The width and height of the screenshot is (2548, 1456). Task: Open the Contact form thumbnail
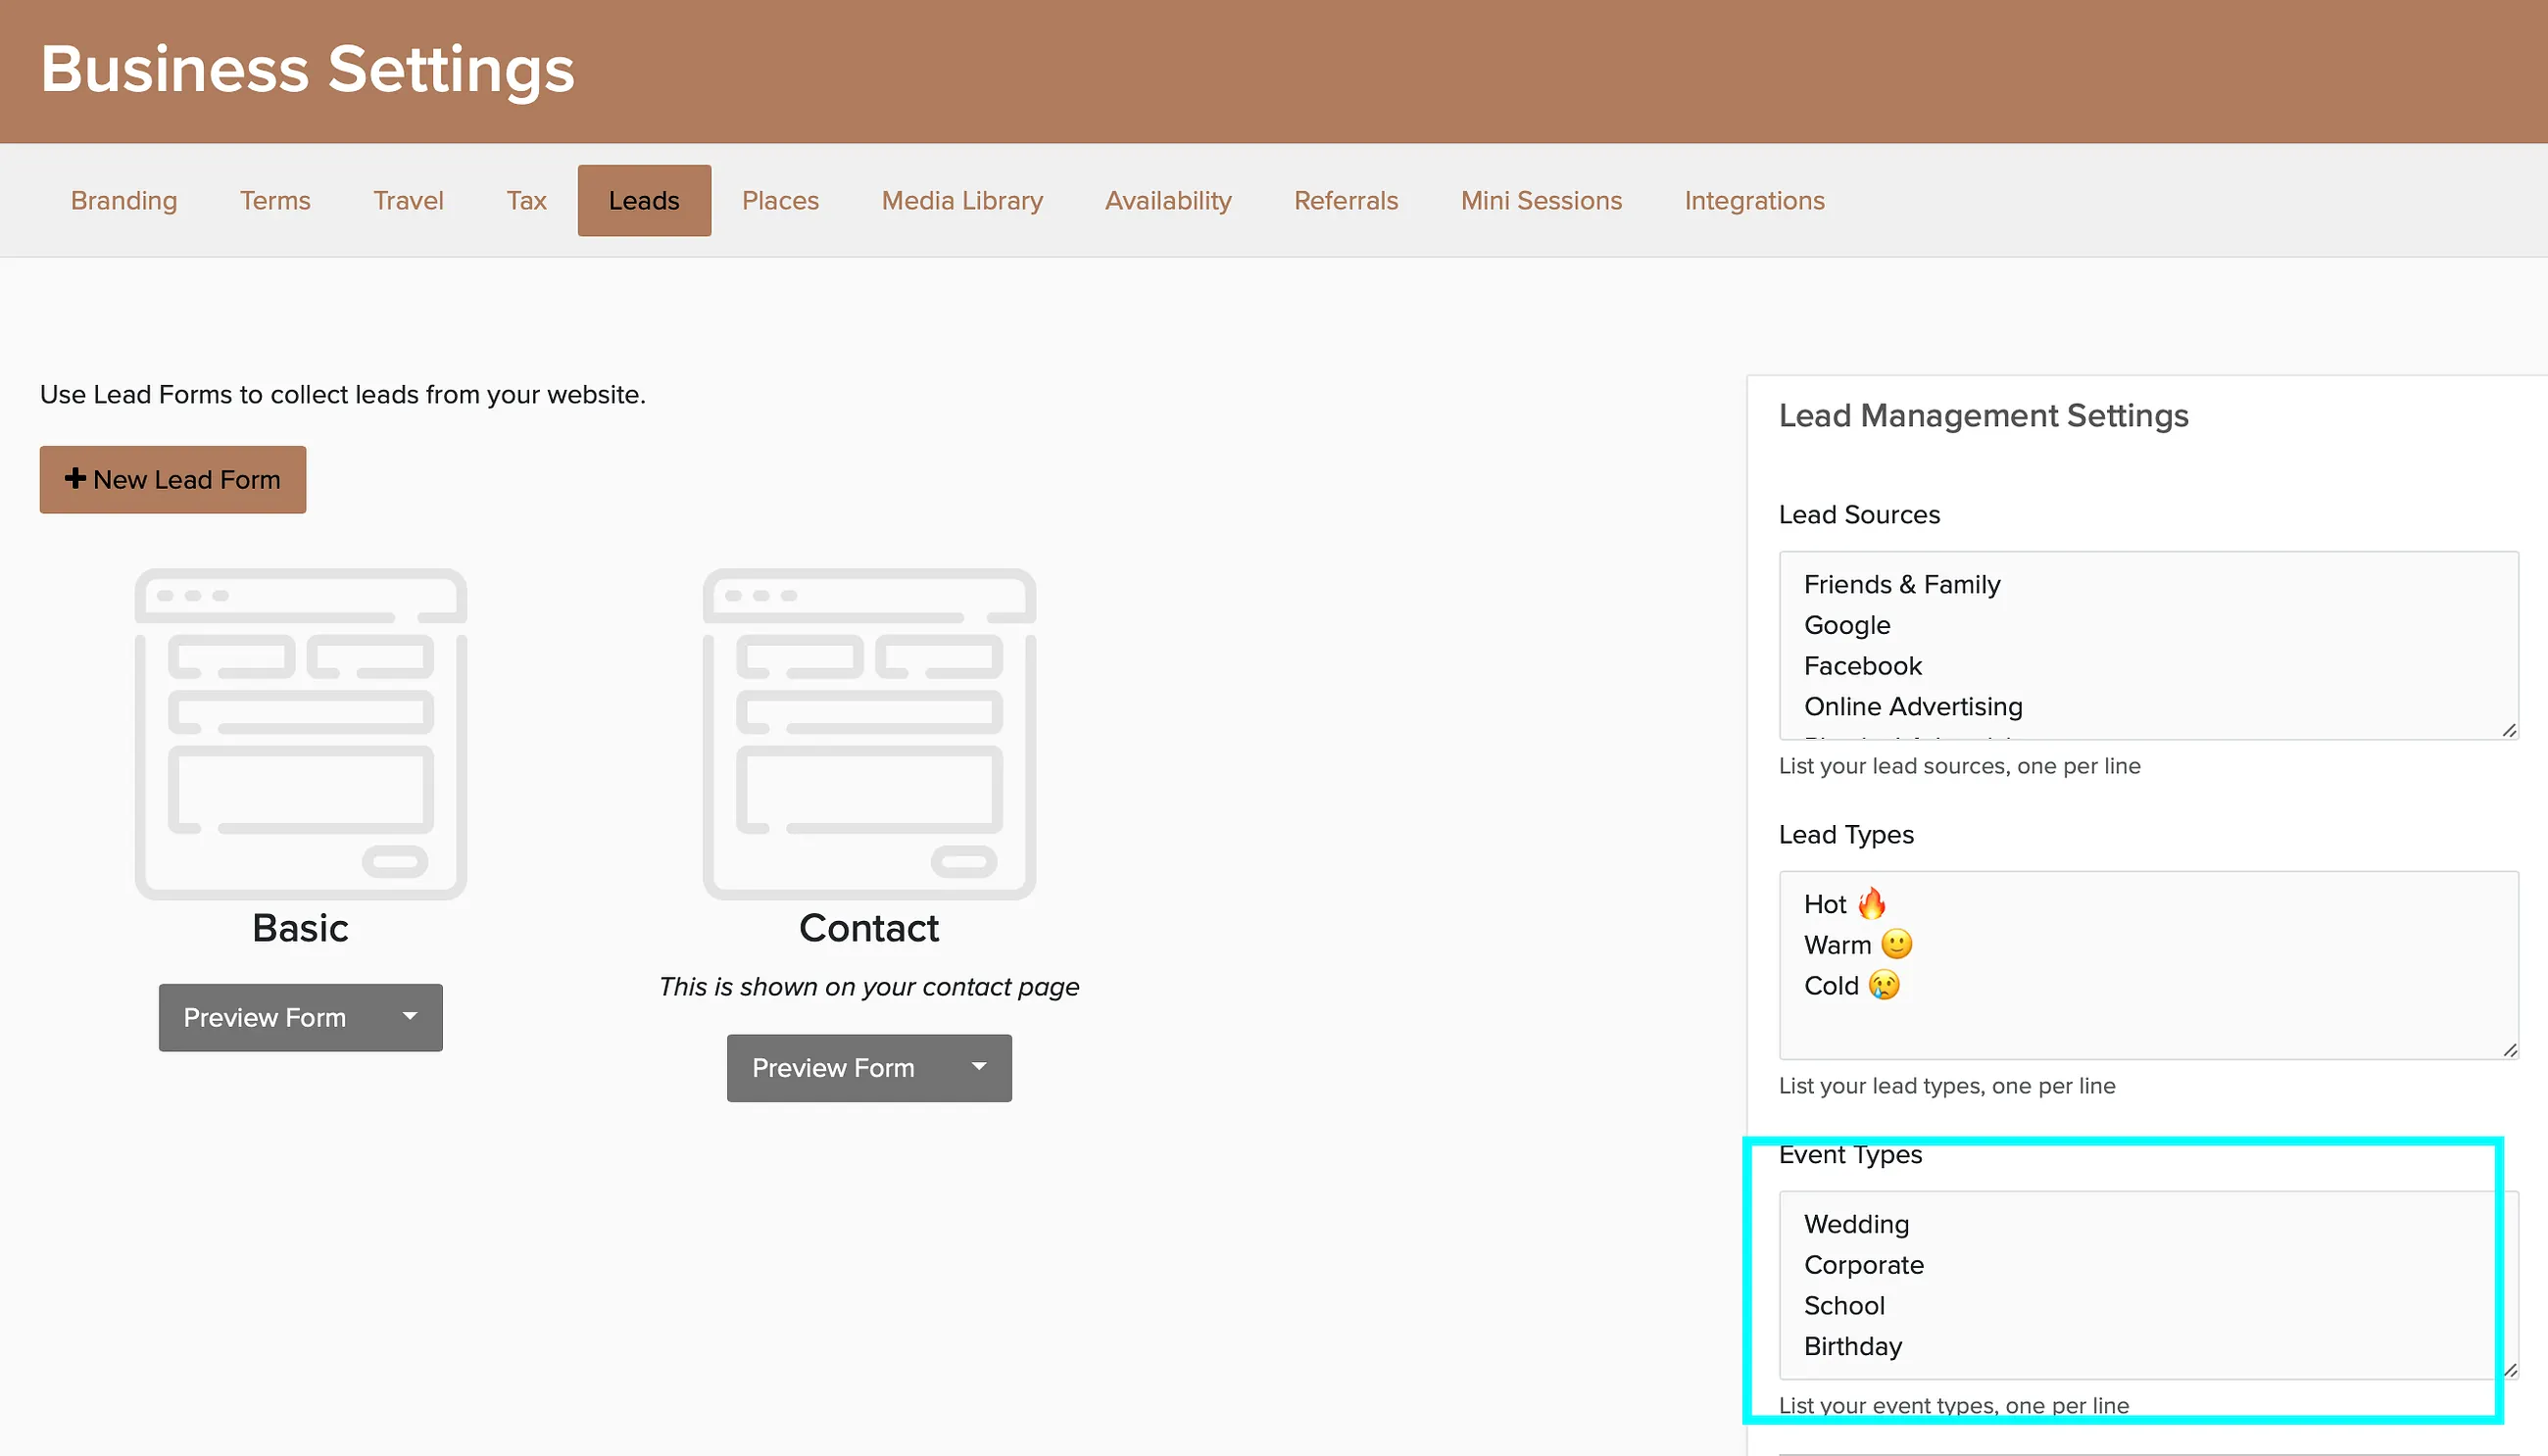[x=869, y=733]
